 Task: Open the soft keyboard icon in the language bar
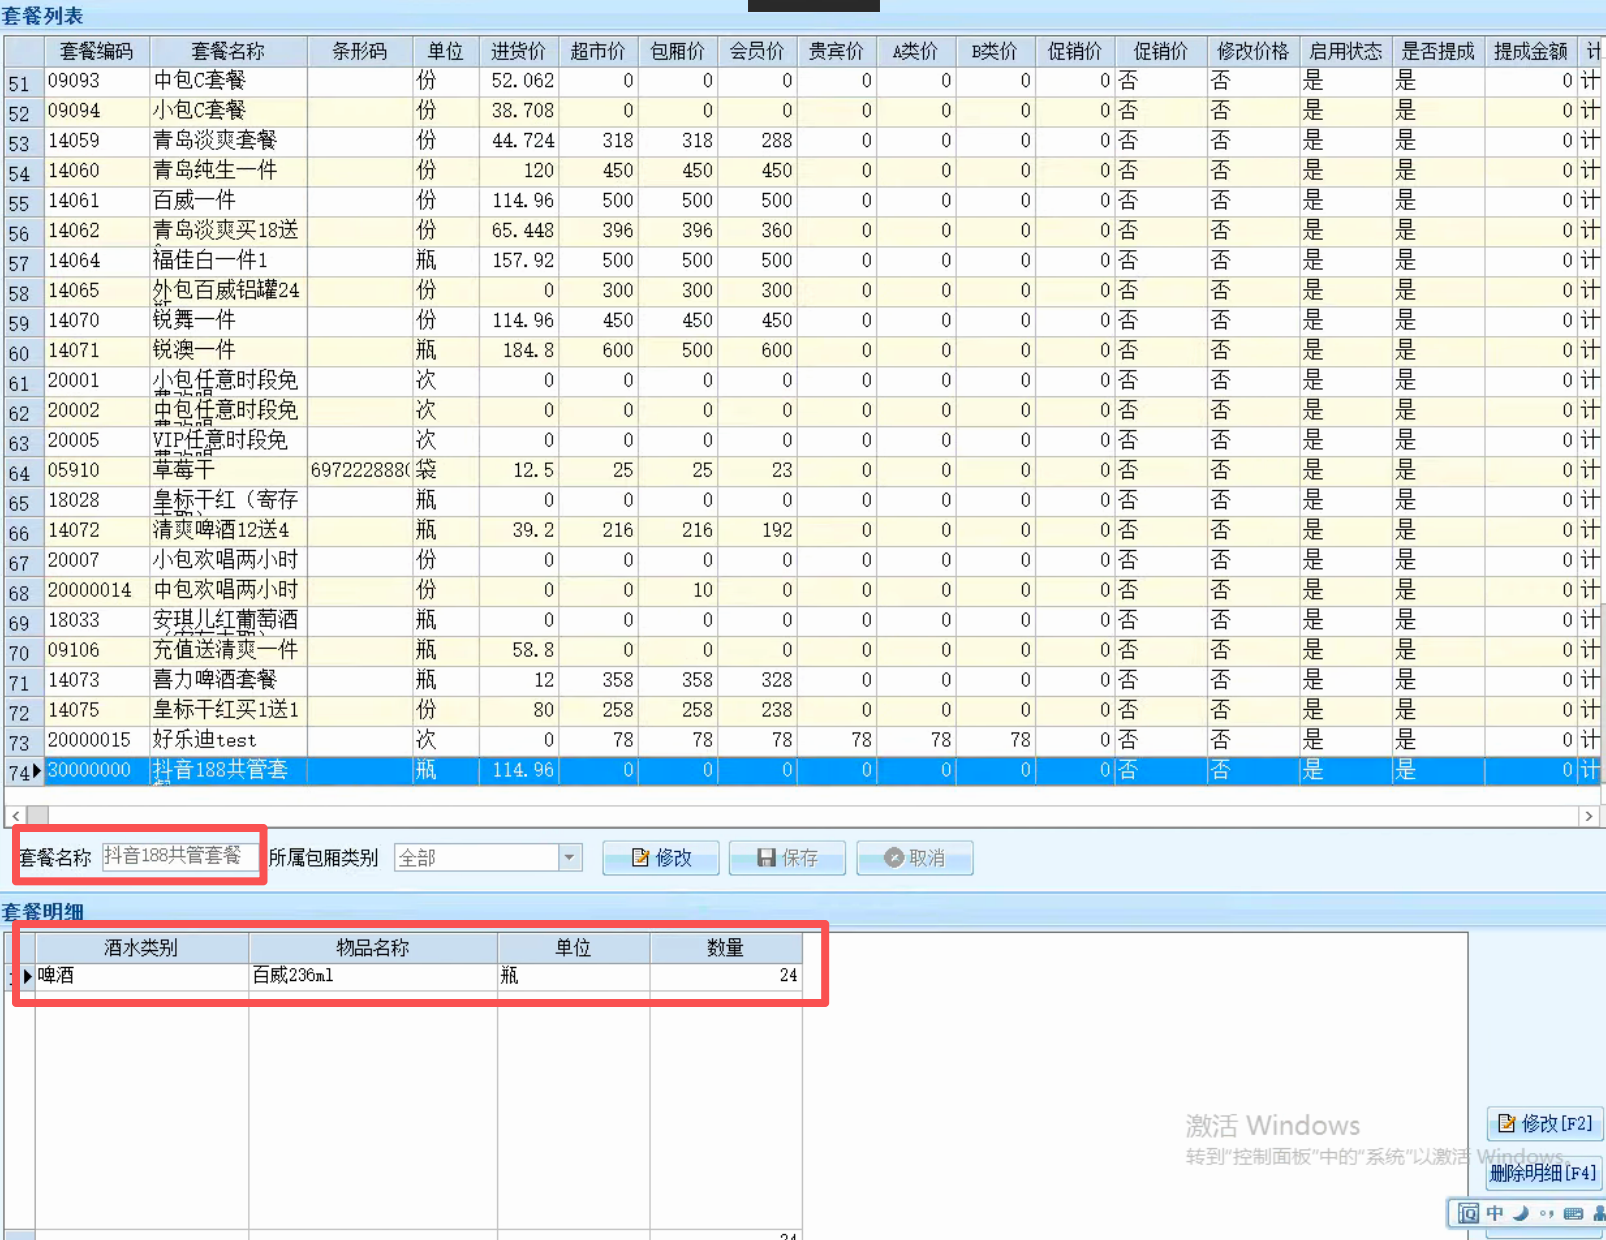point(1572,1213)
